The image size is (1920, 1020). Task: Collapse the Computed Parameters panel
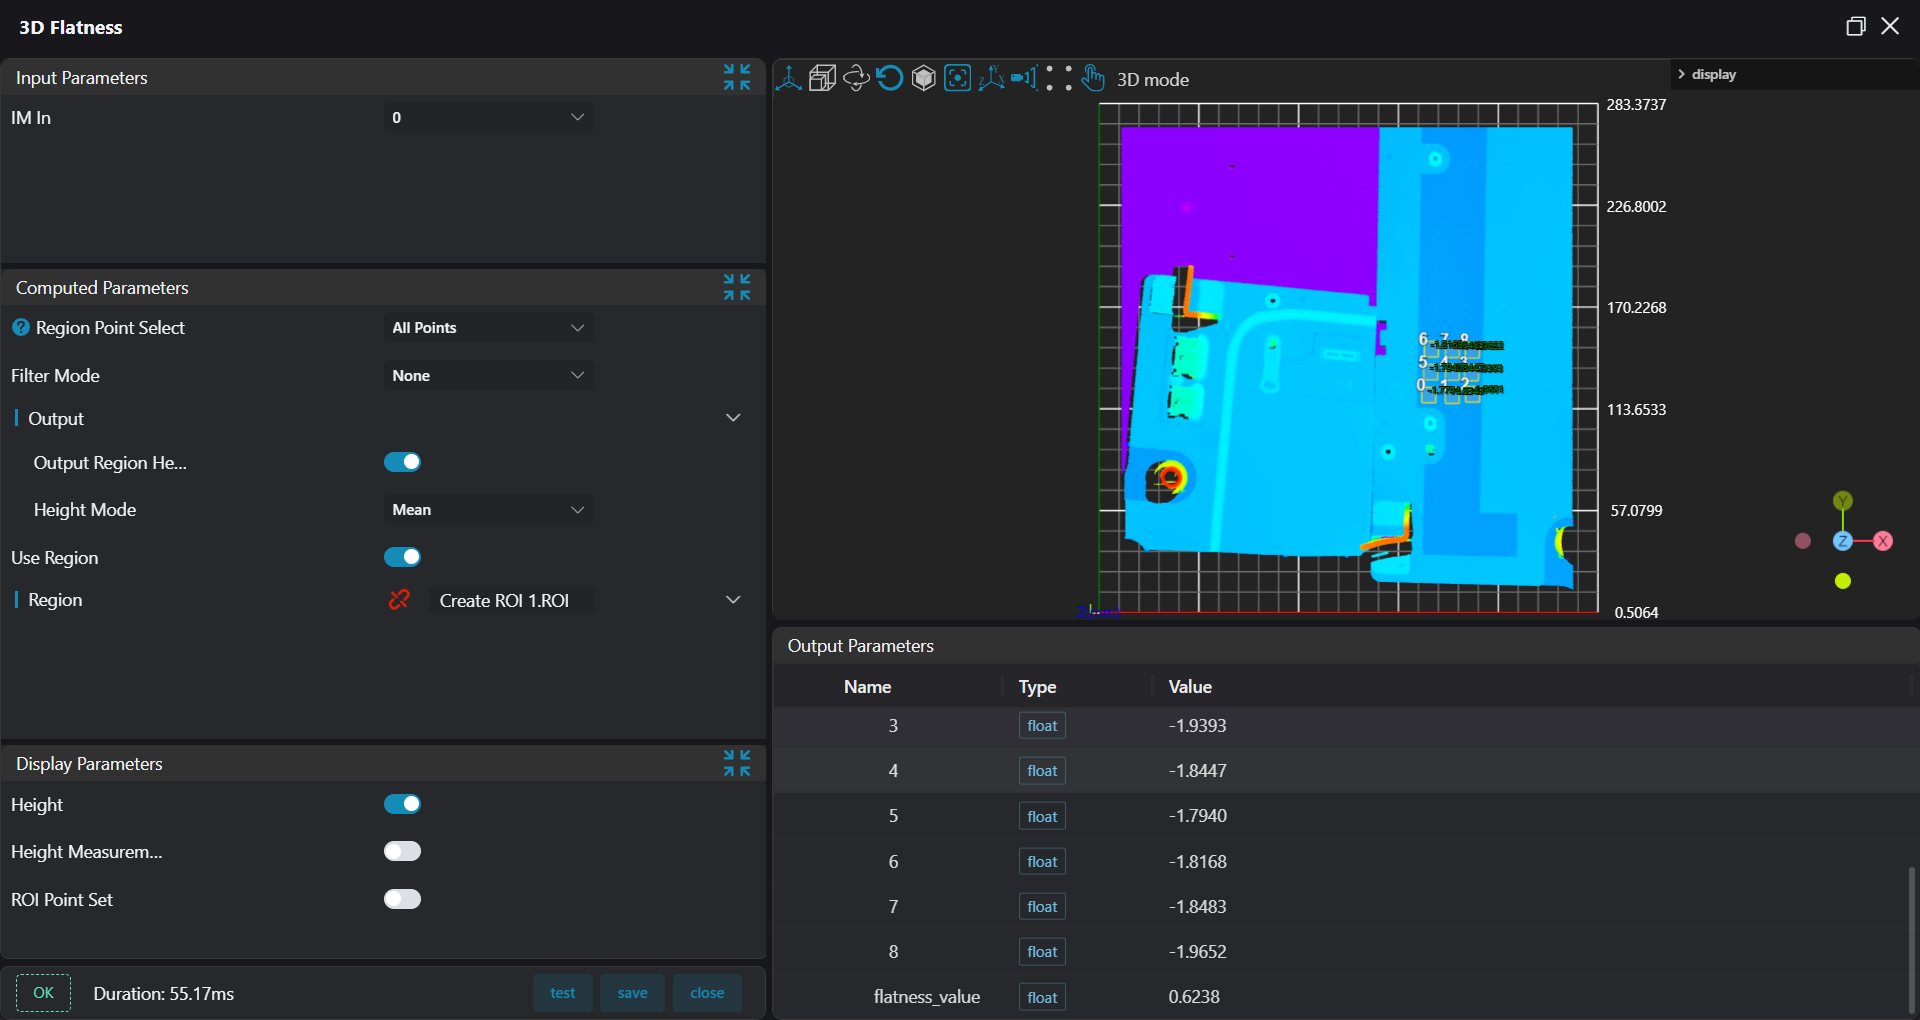click(737, 288)
